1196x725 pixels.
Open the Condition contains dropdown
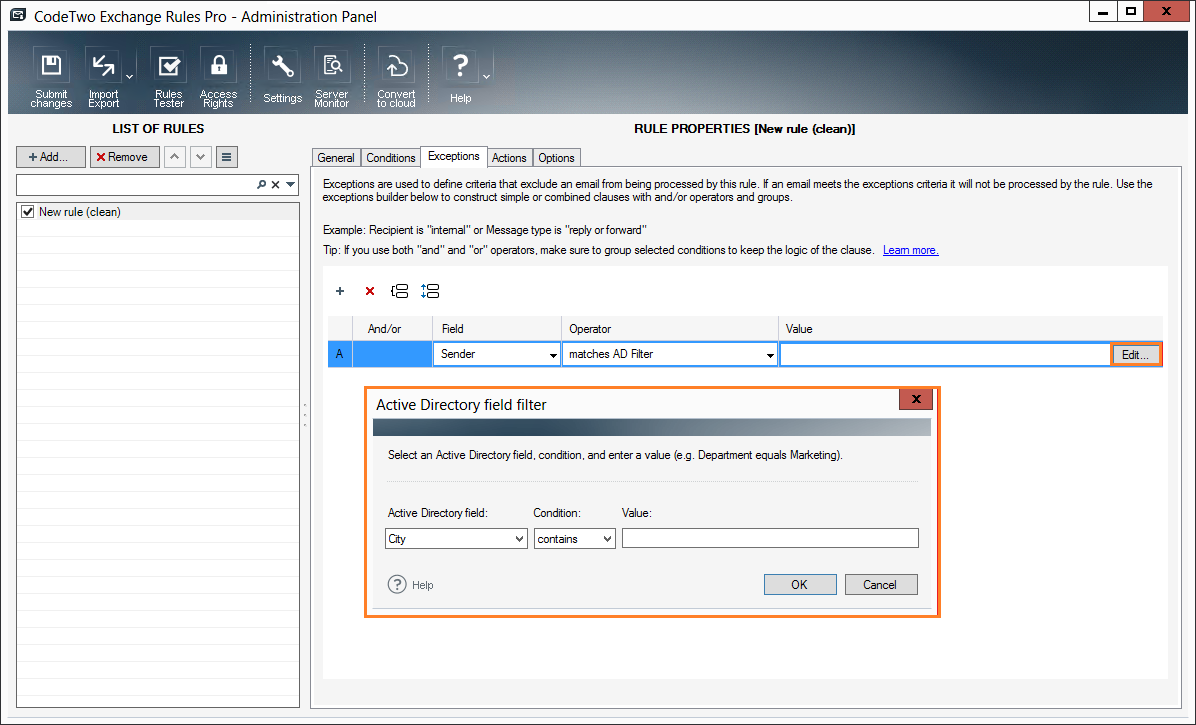click(x=574, y=539)
